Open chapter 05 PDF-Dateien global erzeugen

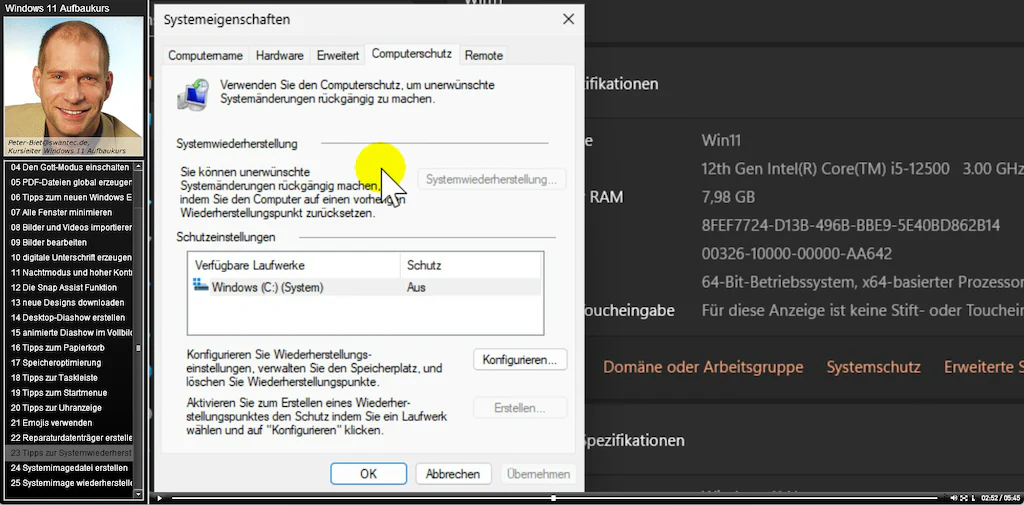click(69, 182)
